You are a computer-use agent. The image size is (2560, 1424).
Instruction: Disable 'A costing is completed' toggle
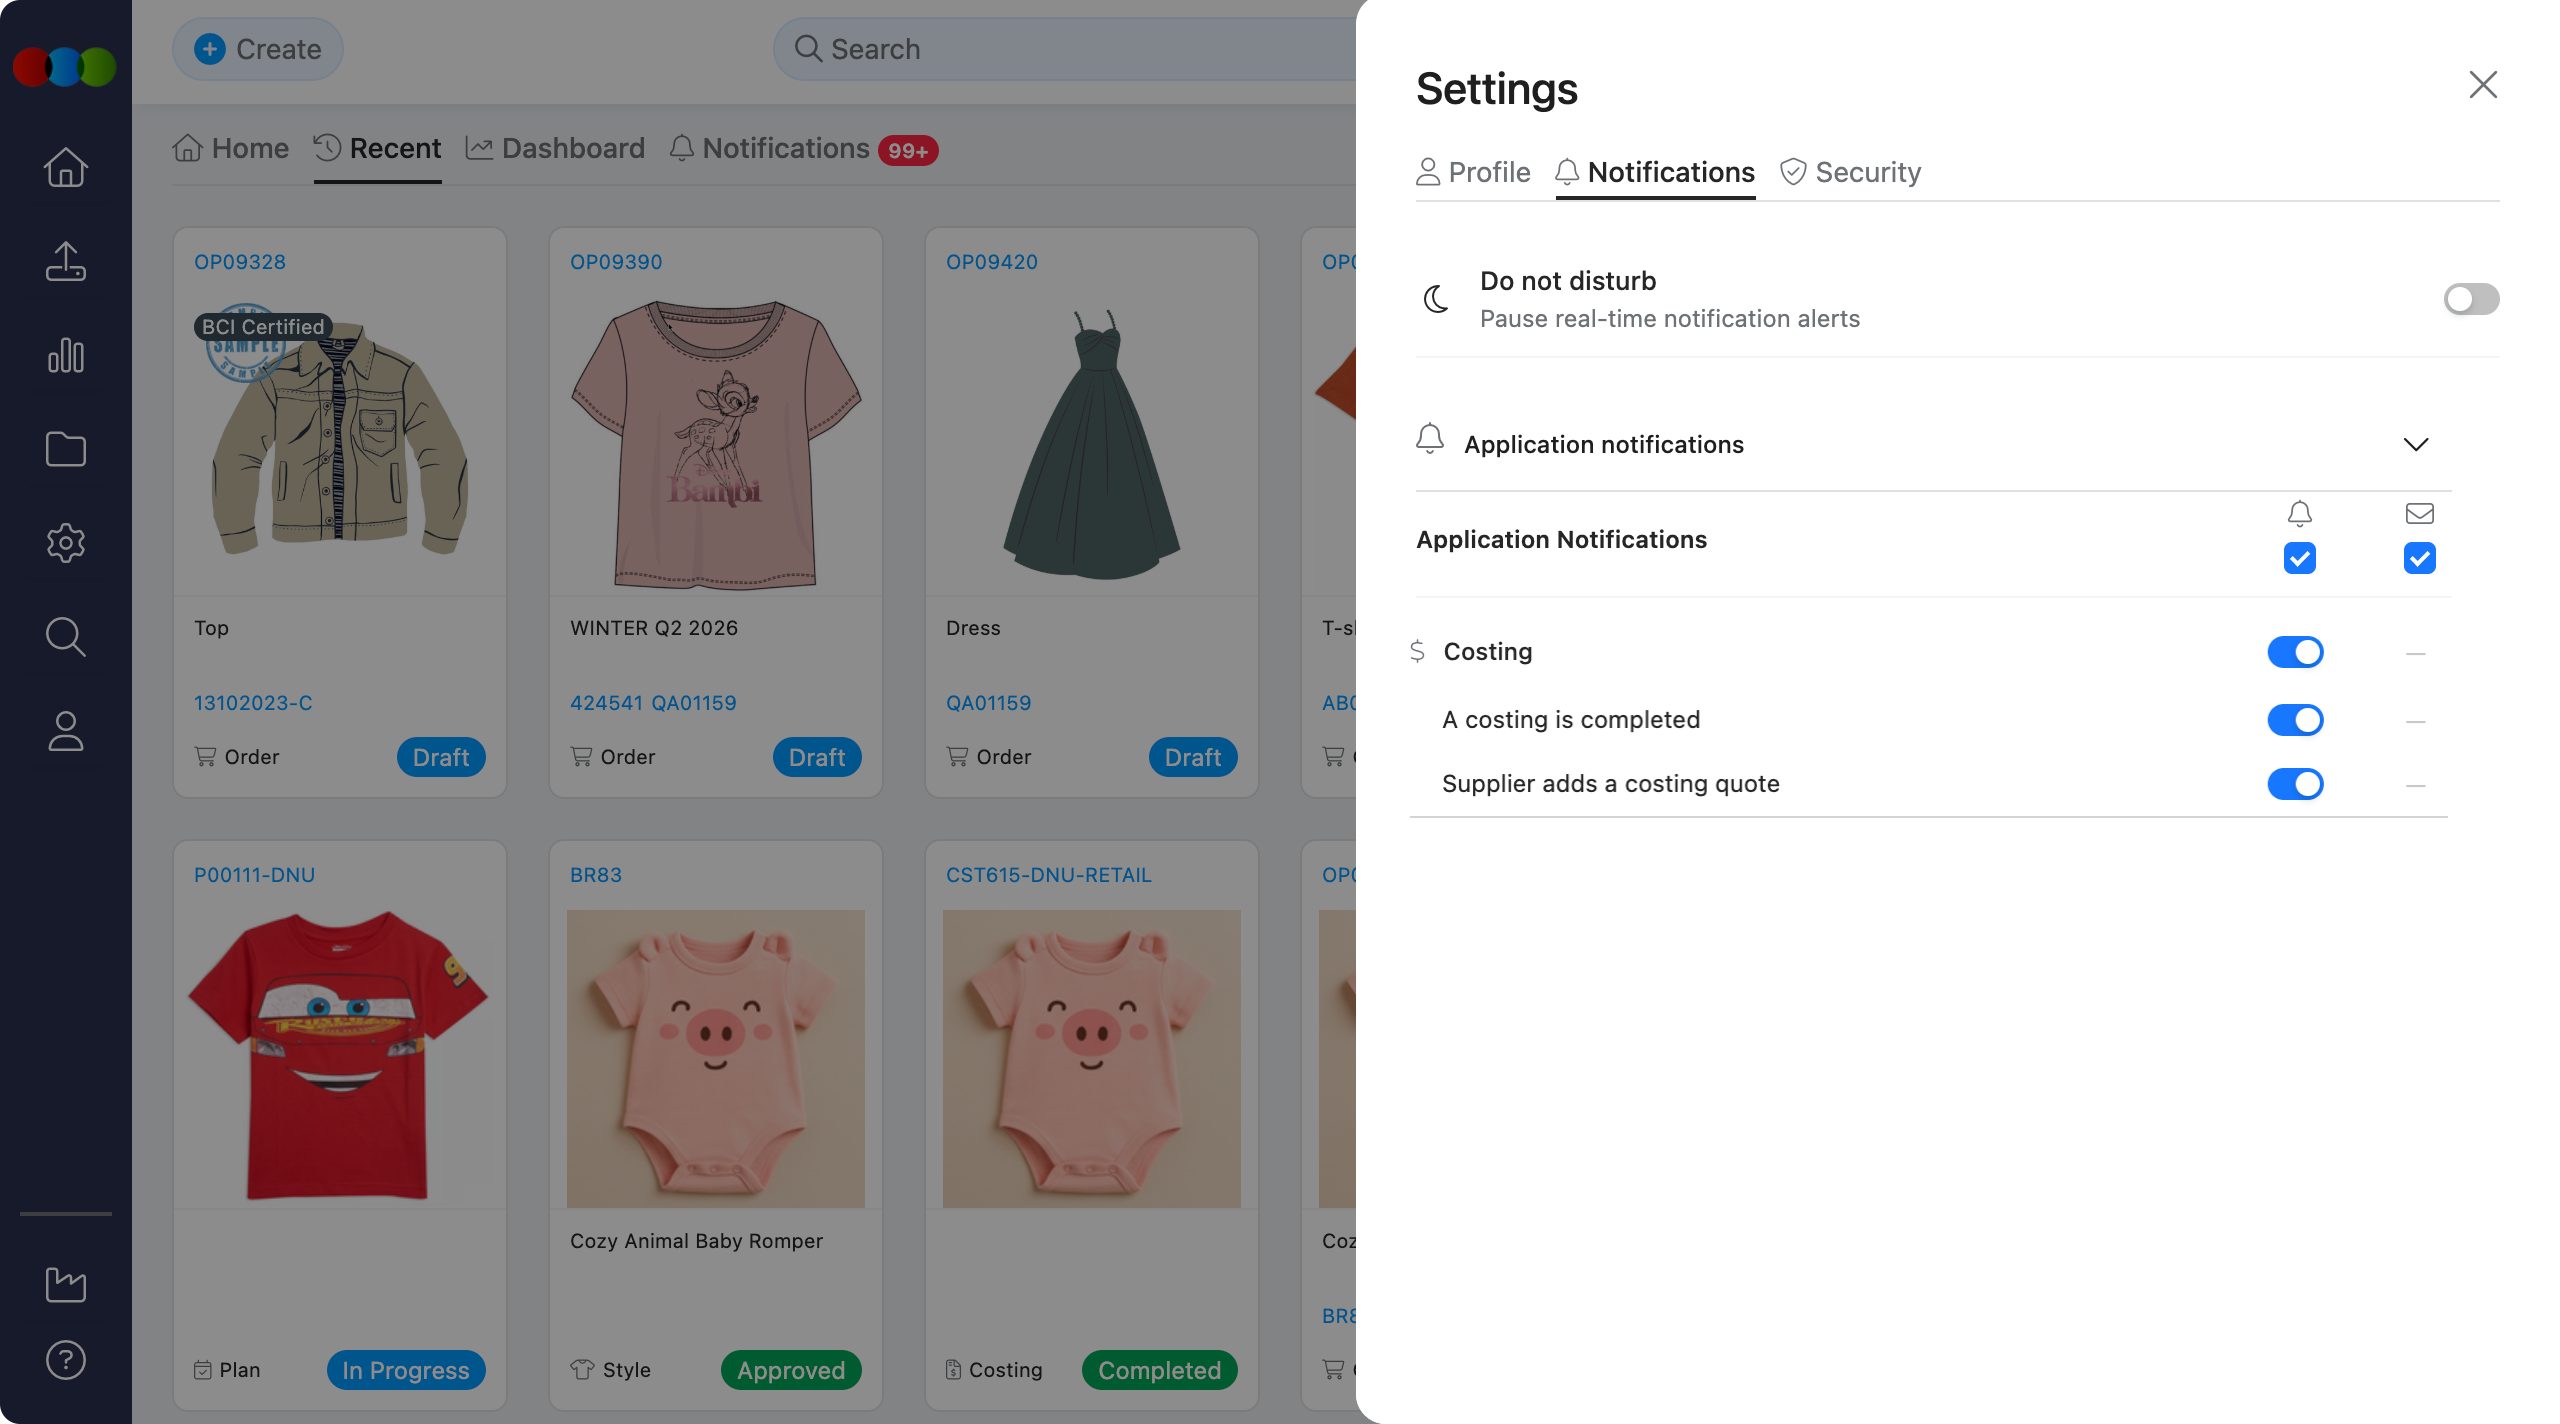(x=2295, y=720)
